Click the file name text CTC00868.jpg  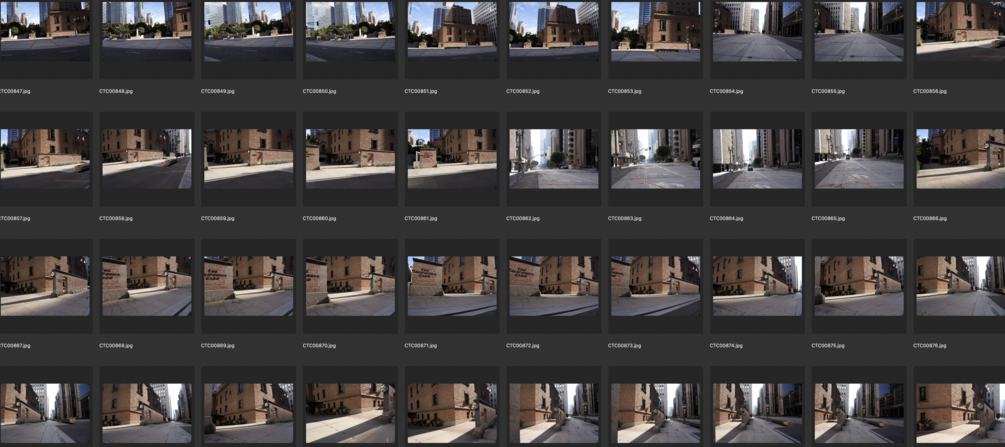116,345
